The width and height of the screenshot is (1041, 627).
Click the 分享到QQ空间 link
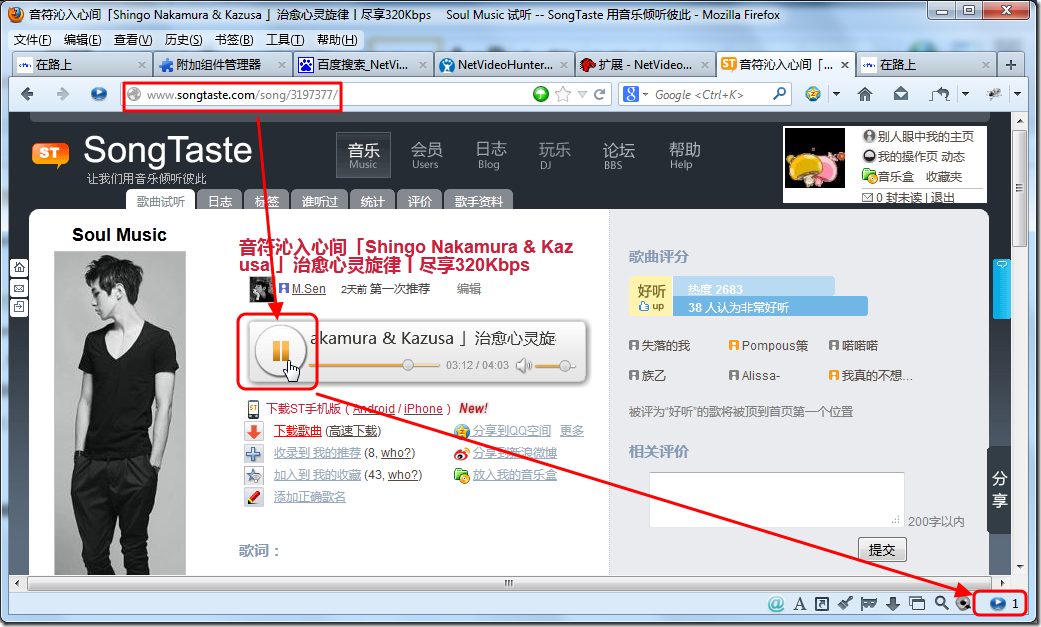pos(511,431)
